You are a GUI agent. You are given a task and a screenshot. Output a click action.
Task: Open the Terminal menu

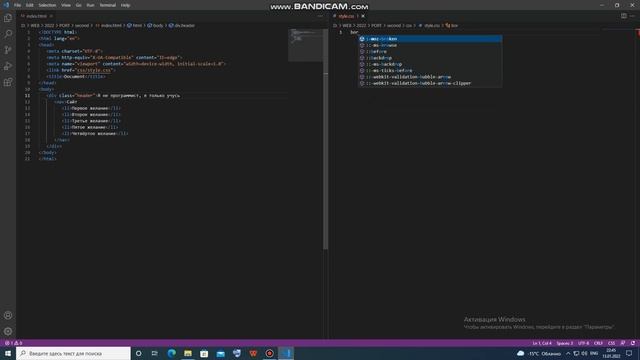click(x=108, y=5)
